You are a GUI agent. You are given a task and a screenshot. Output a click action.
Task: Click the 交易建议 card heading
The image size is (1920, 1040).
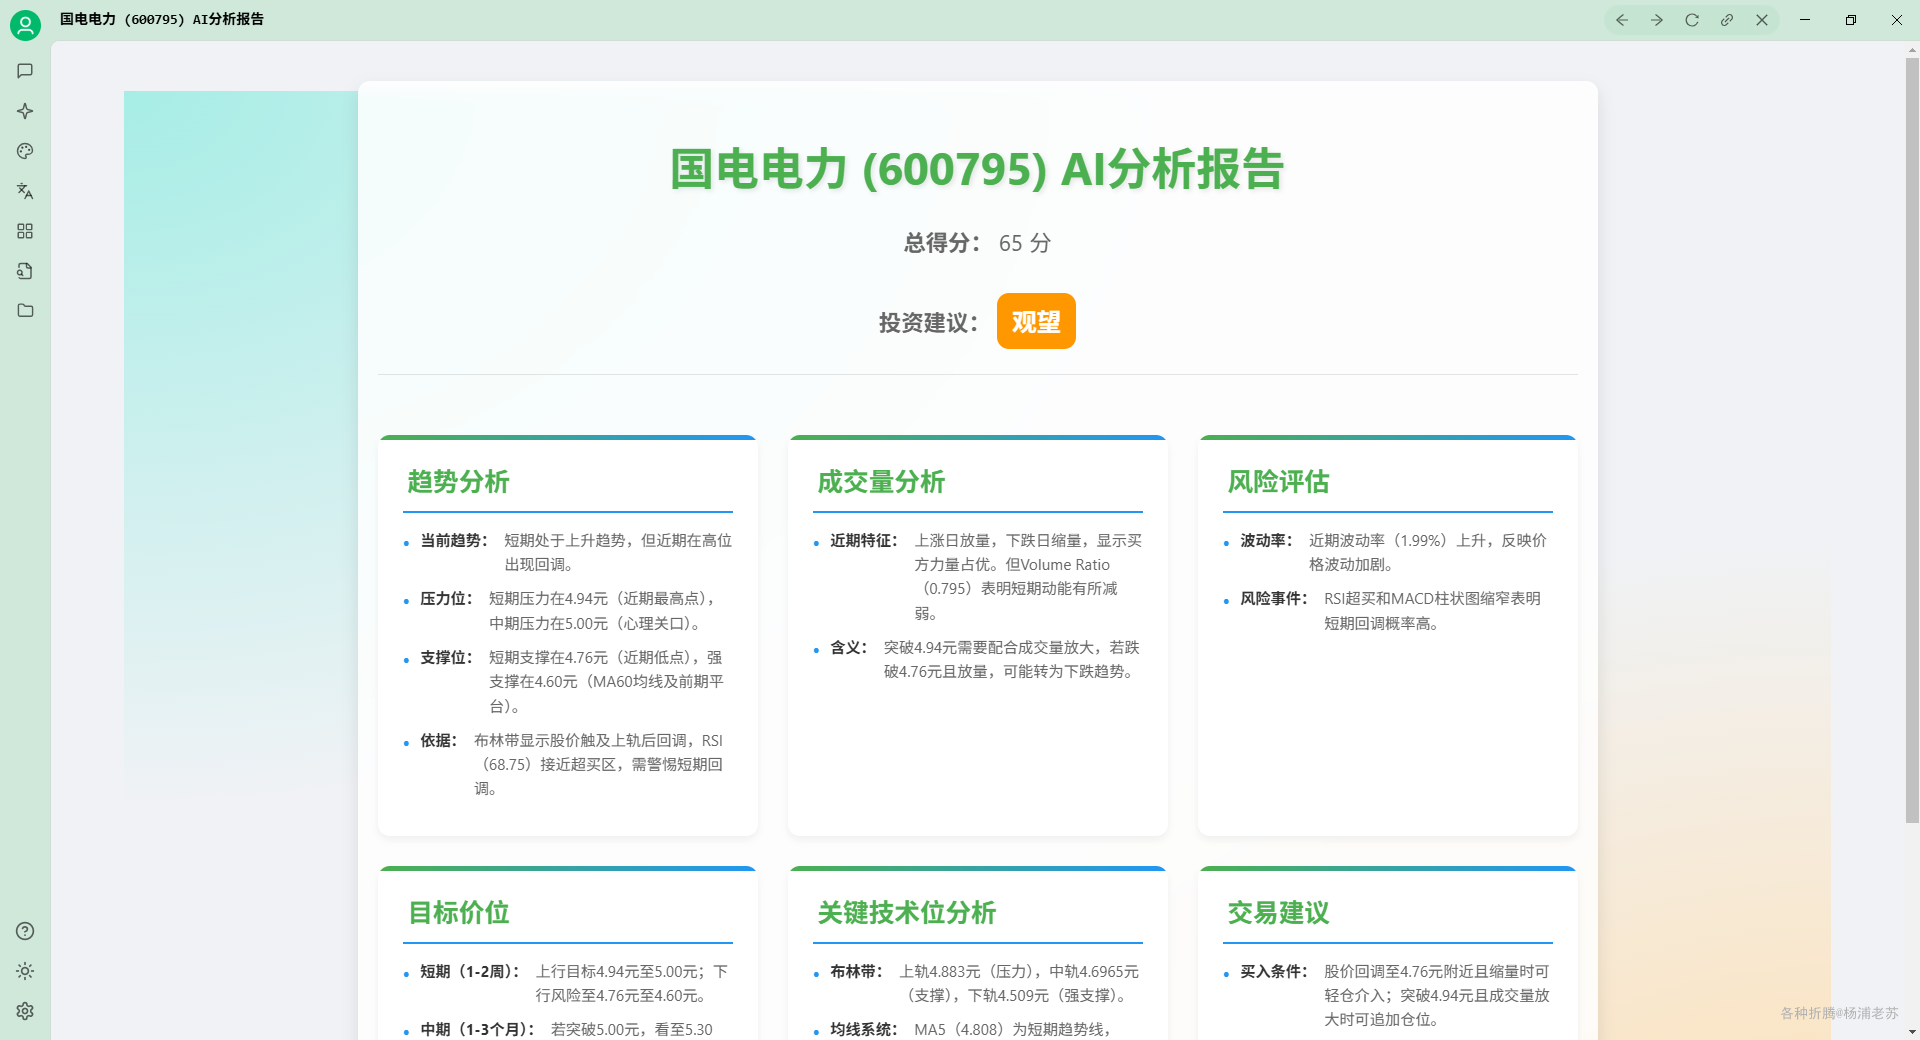click(x=1278, y=913)
